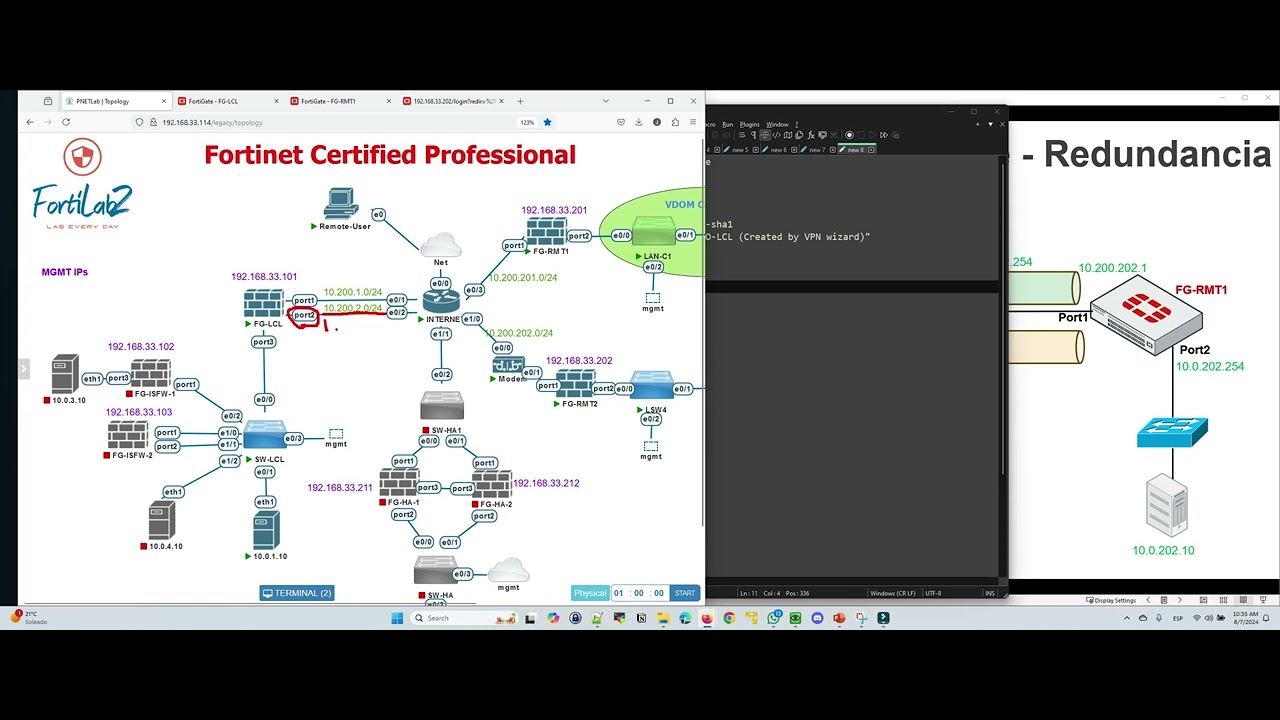Viewport: 1280px width, 720px height.
Task: Click the port1 interface label on FG-LCL
Action: coord(305,300)
